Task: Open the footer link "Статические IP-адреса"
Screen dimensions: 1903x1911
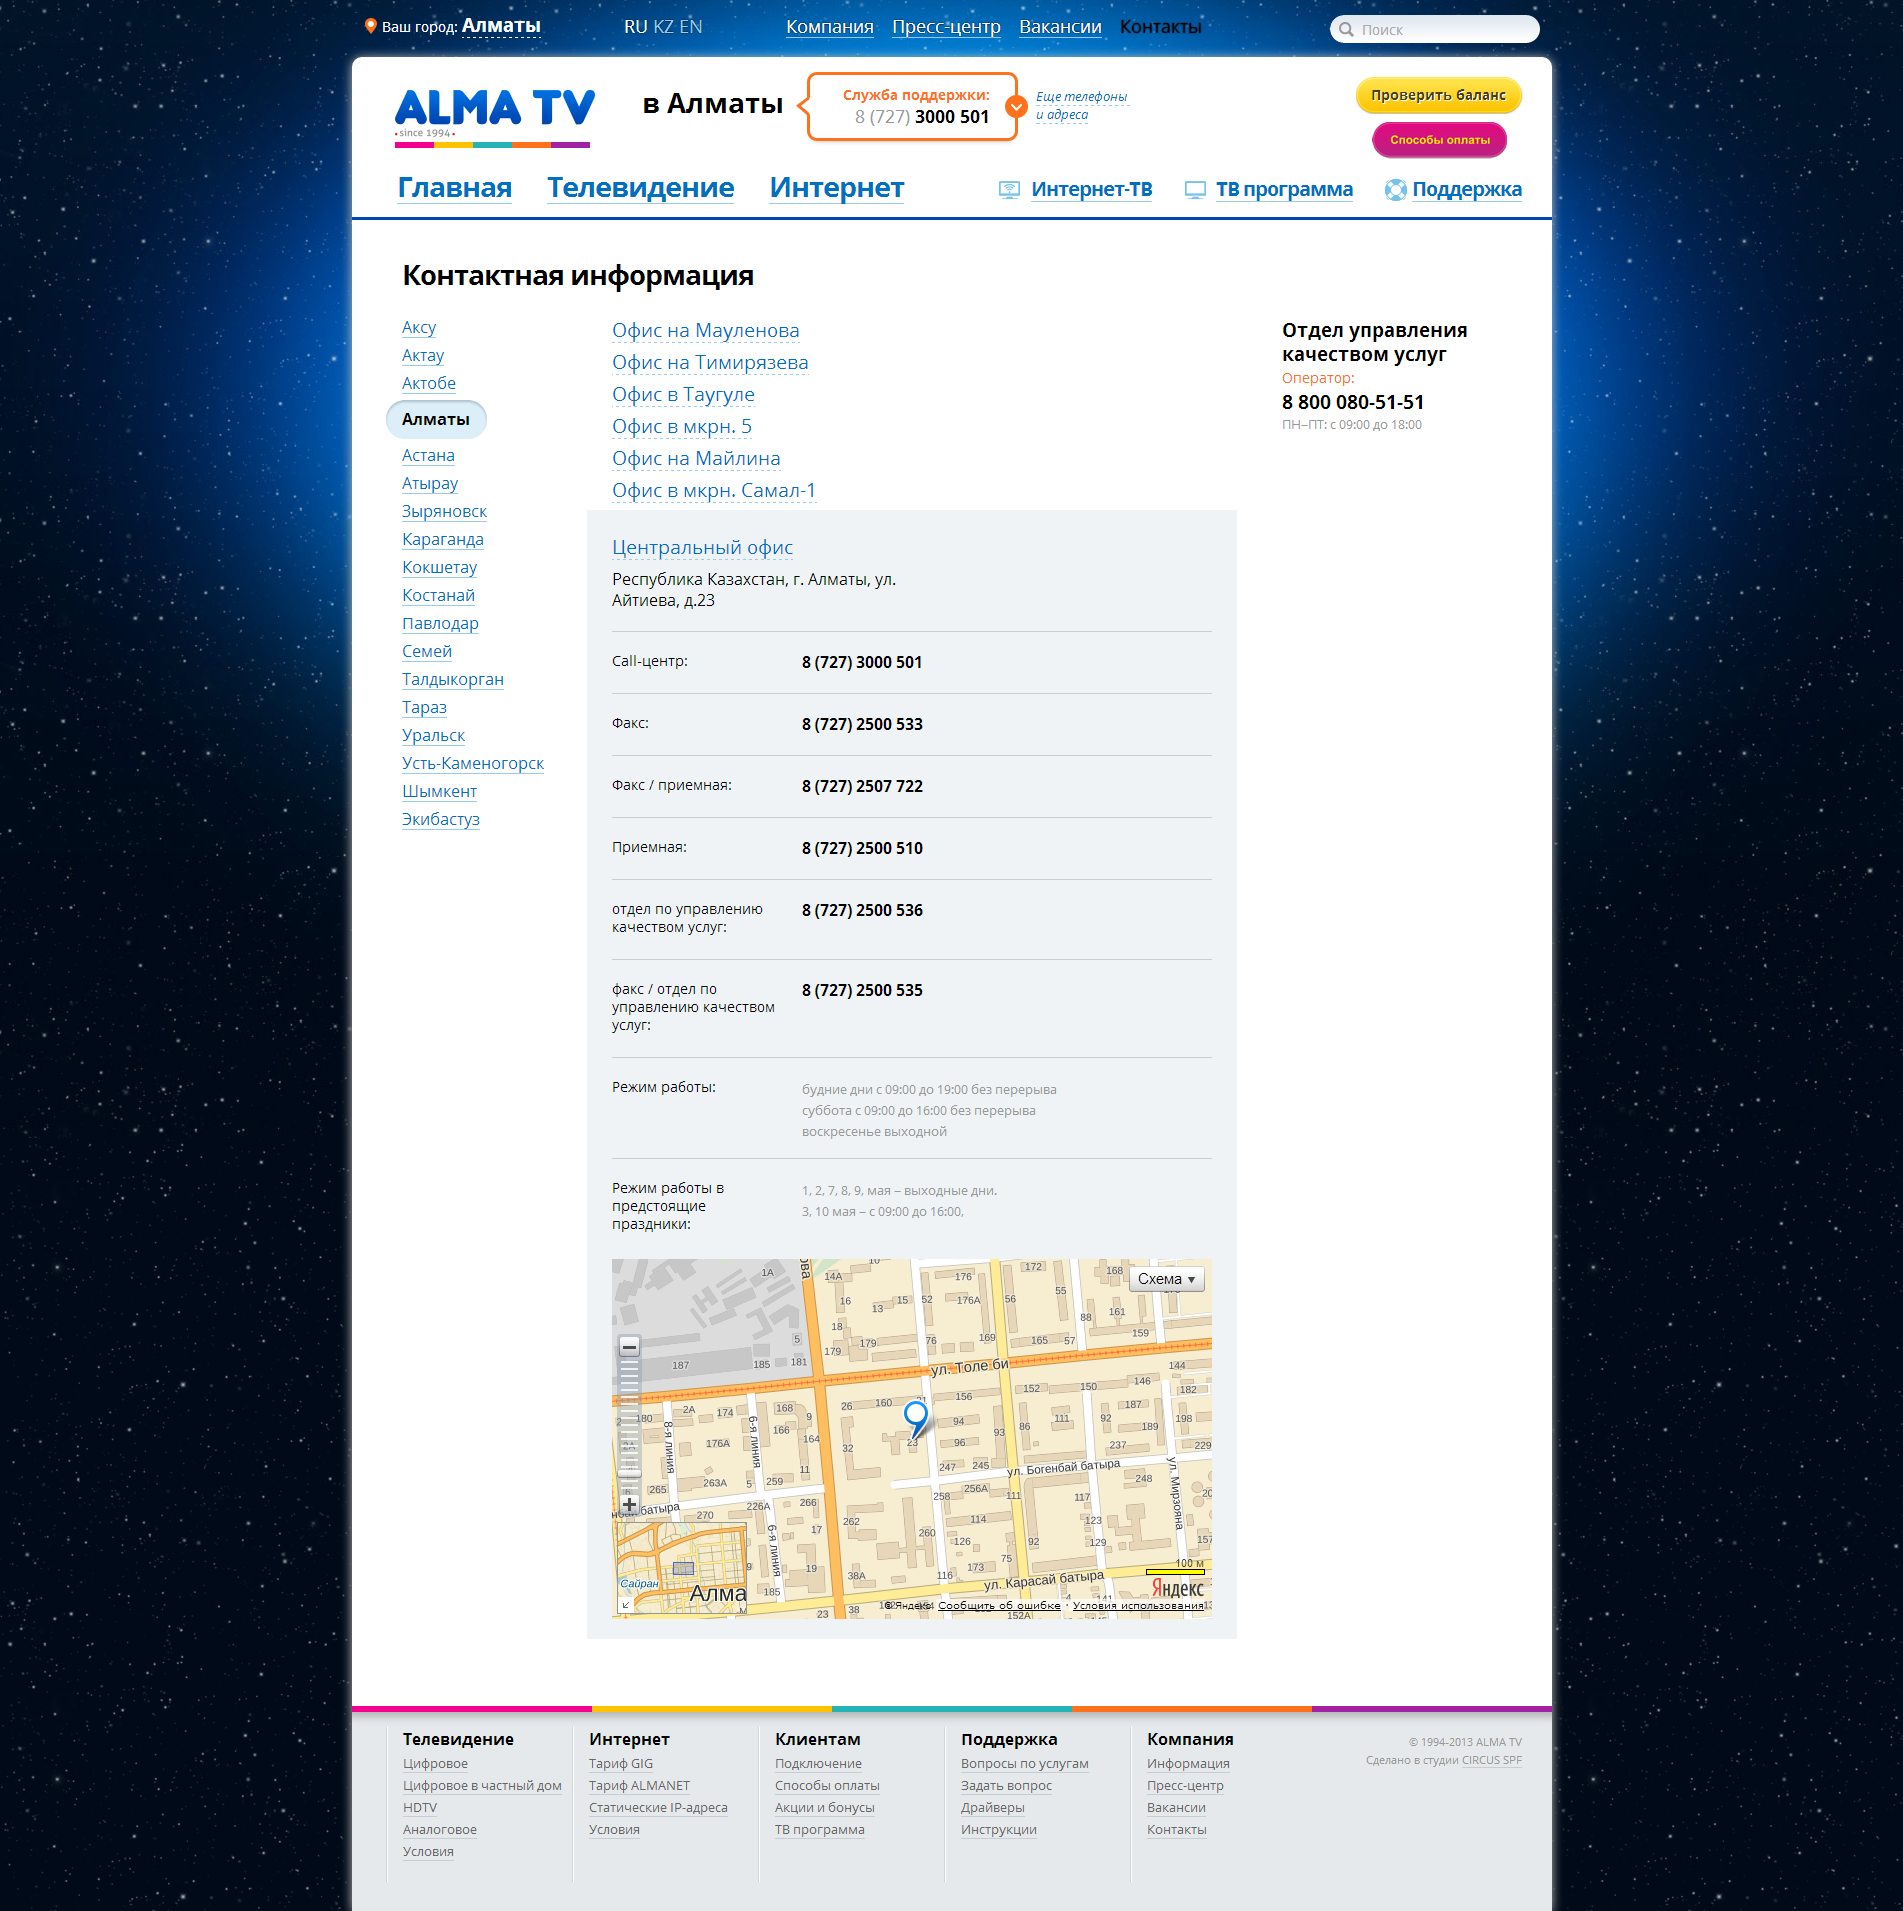Action: [x=658, y=1808]
